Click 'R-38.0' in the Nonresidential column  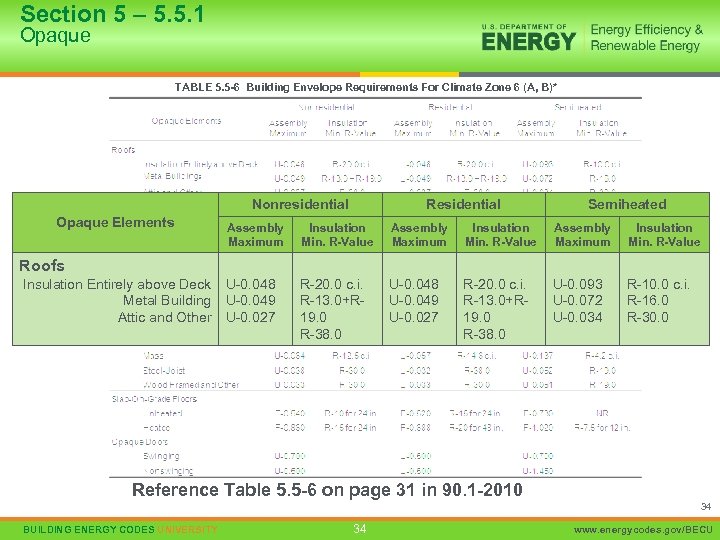[x=321, y=334]
